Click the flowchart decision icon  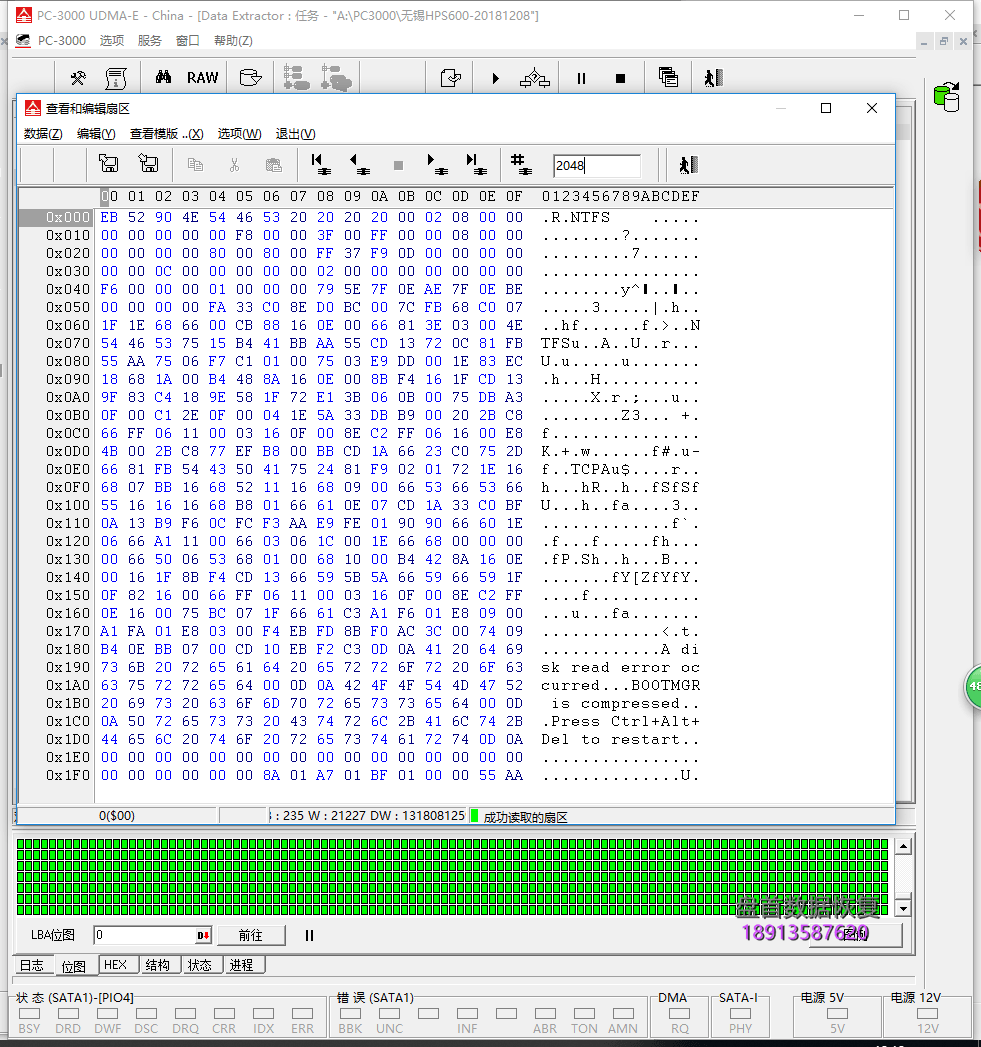pos(535,78)
